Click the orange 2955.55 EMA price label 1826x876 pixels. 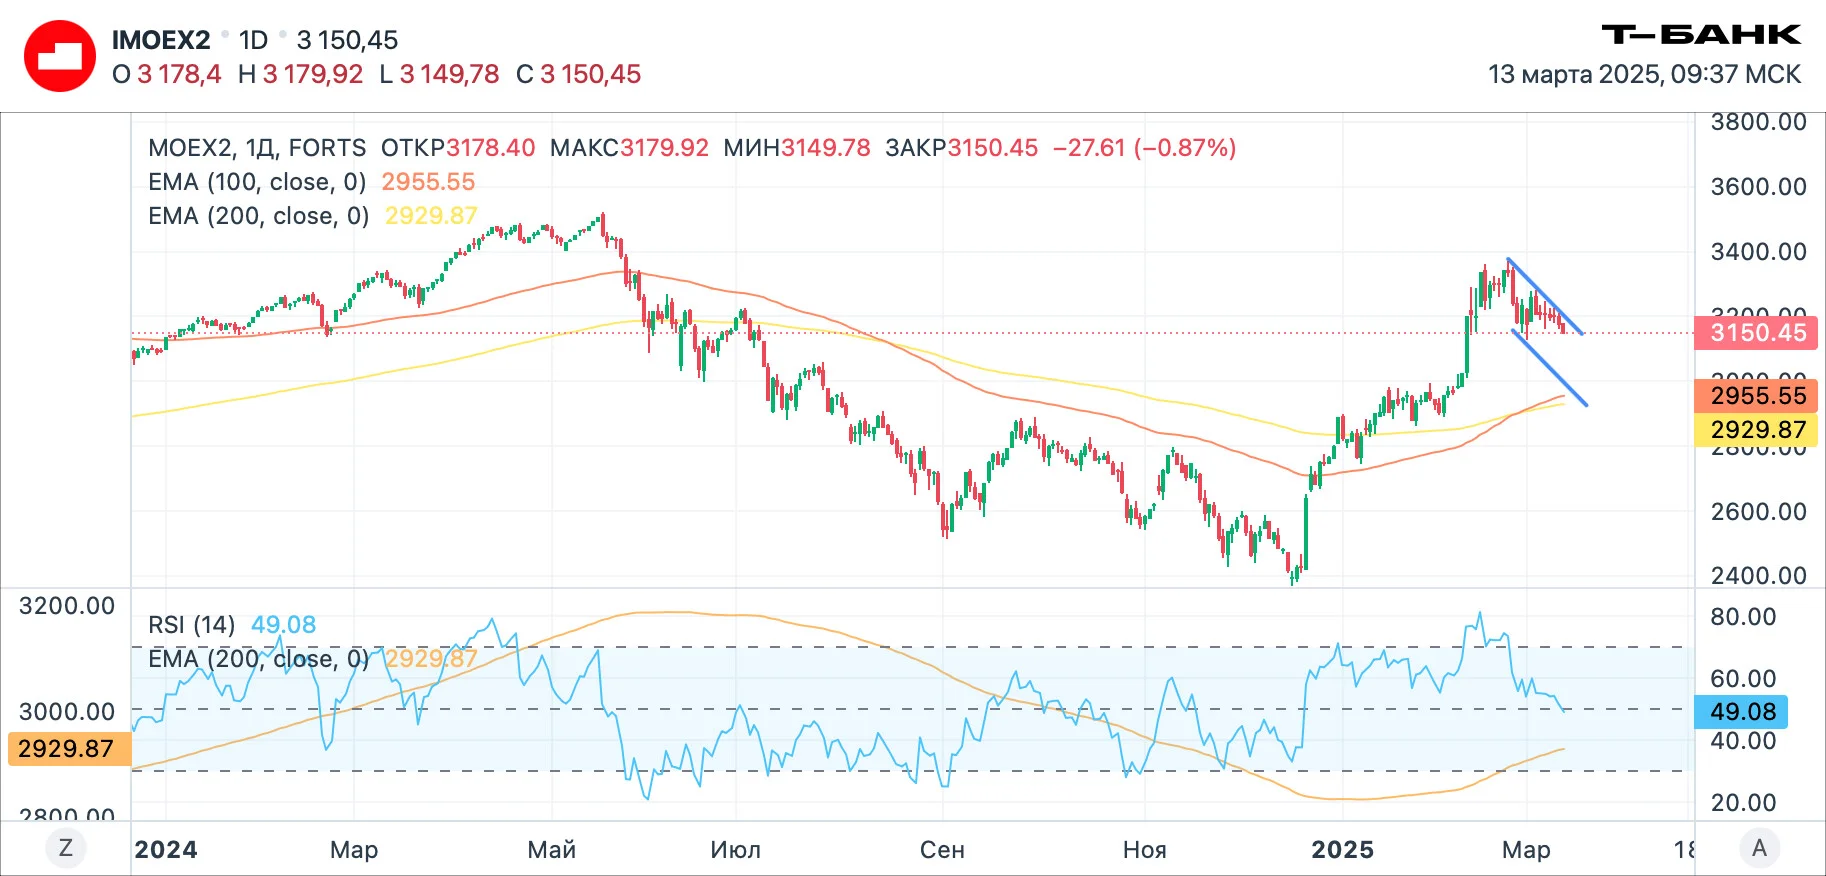(x=1757, y=396)
